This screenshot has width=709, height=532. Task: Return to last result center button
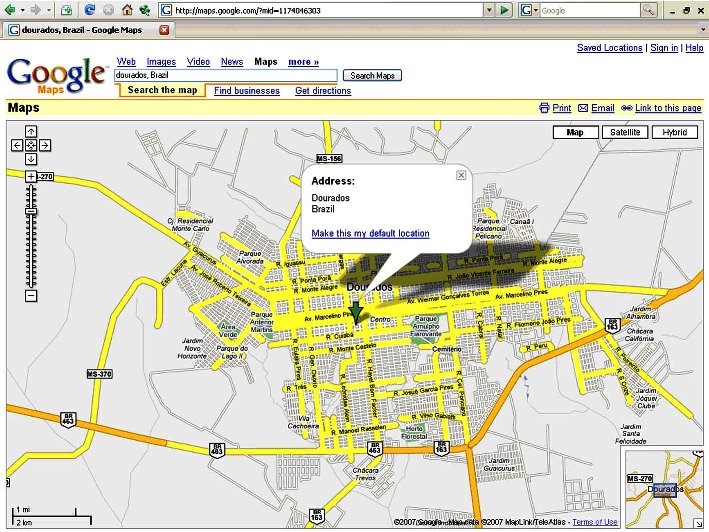point(31,145)
